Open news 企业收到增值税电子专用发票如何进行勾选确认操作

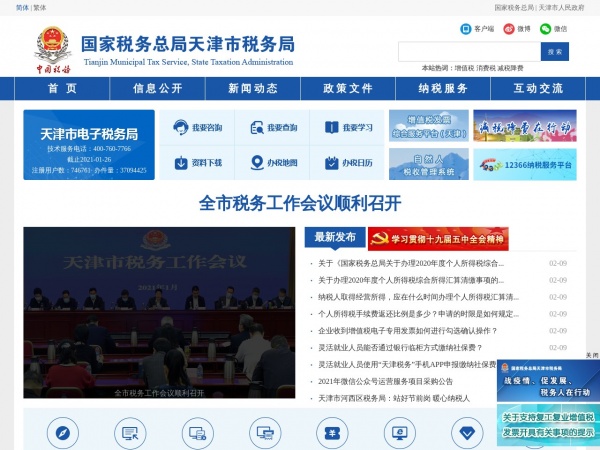pos(408,331)
